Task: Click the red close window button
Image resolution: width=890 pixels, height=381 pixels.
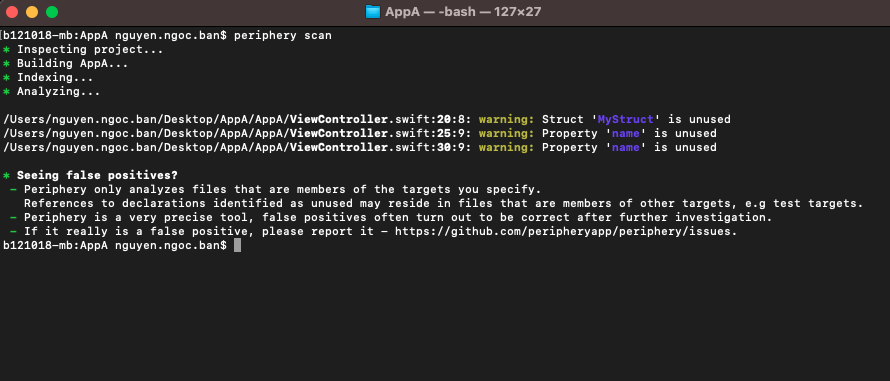Action: point(12,11)
